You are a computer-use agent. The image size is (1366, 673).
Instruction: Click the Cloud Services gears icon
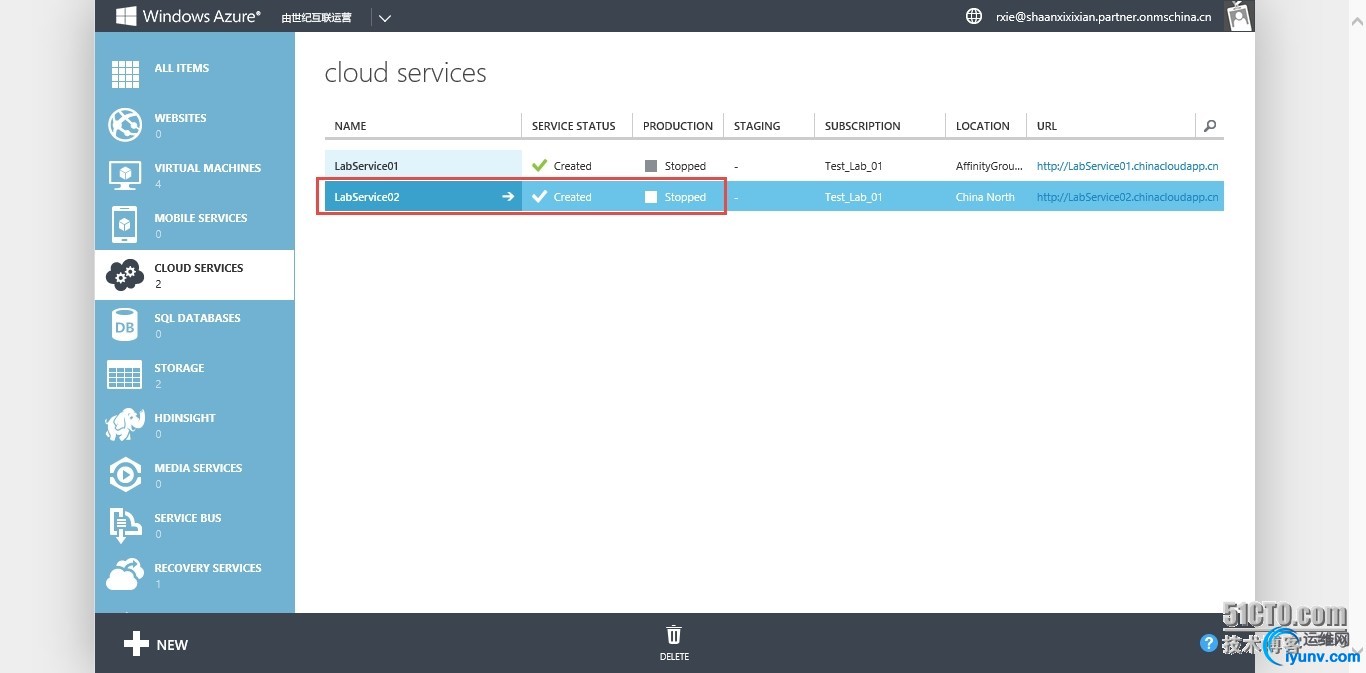(125, 274)
